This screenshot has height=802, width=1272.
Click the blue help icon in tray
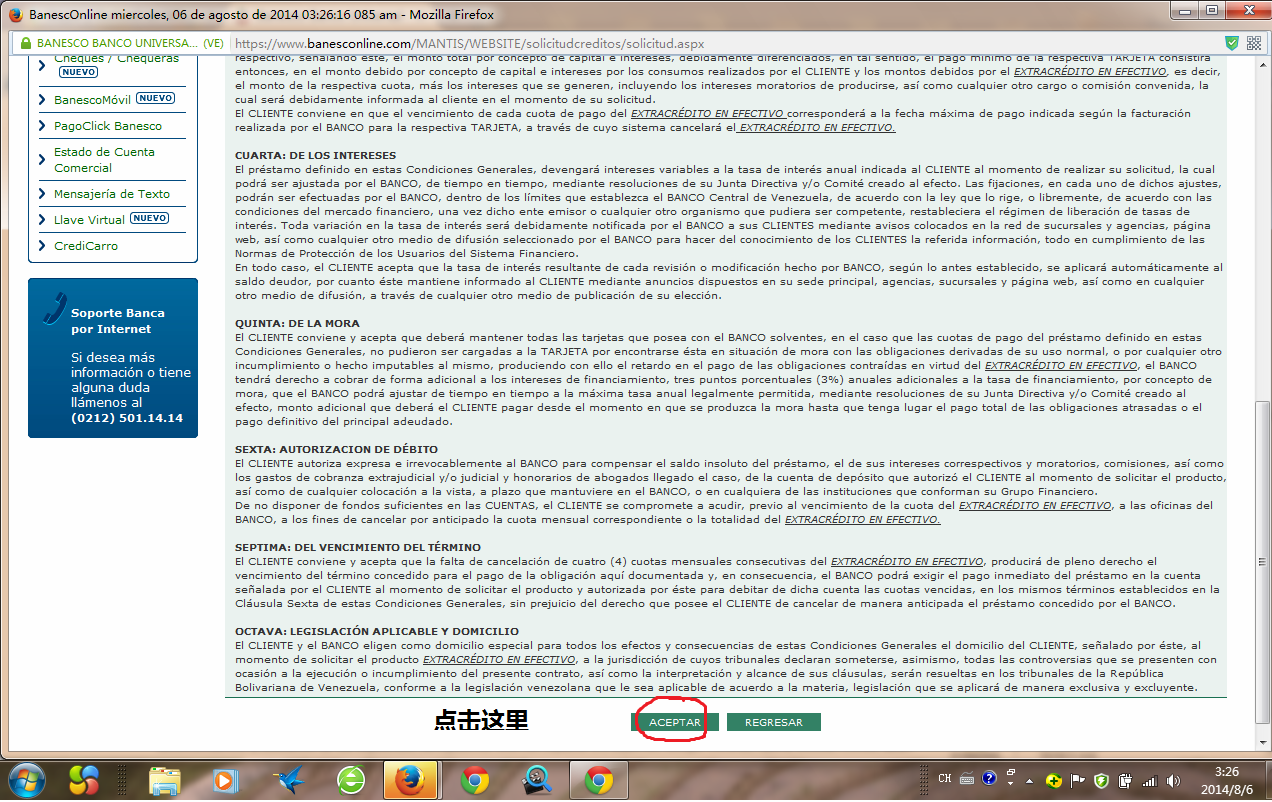(x=989, y=779)
